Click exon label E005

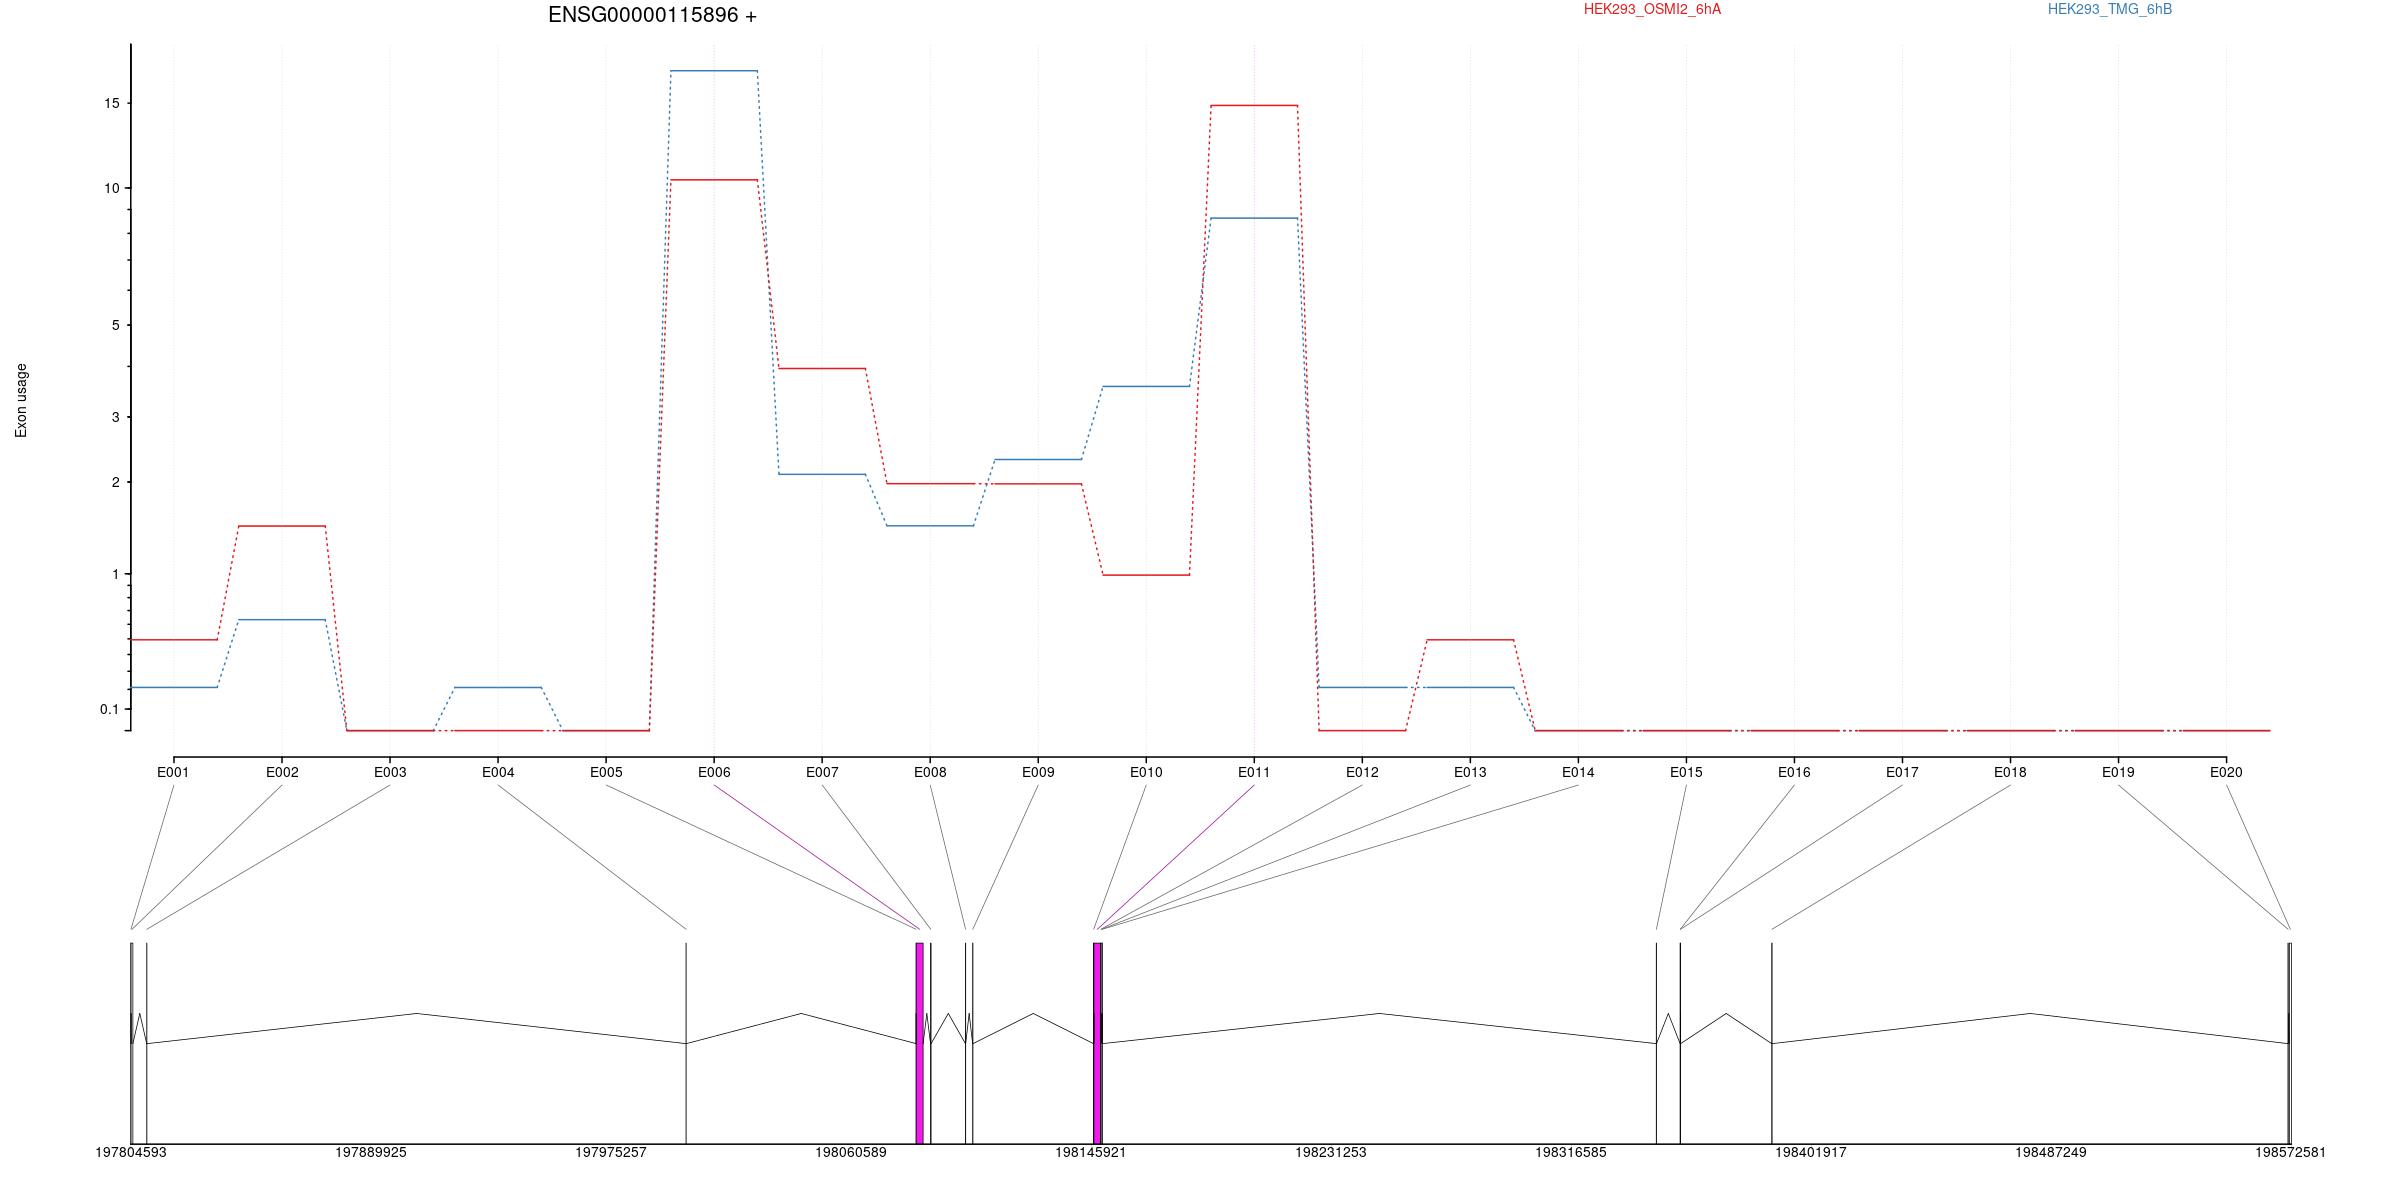606,772
